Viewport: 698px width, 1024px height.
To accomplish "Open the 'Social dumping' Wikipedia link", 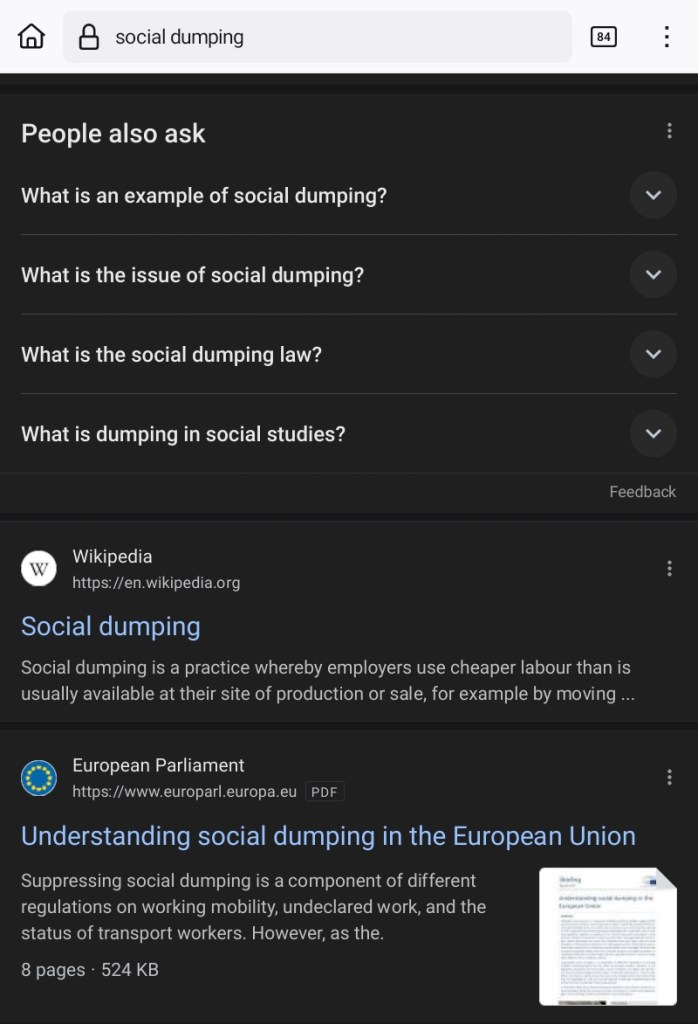I will [111, 627].
